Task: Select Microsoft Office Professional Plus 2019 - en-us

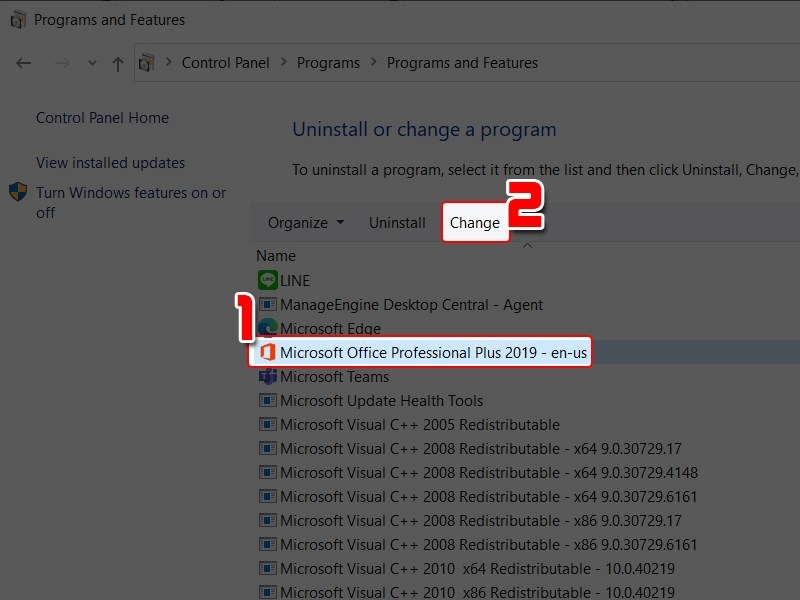Action: pyautogui.click(x=434, y=353)
